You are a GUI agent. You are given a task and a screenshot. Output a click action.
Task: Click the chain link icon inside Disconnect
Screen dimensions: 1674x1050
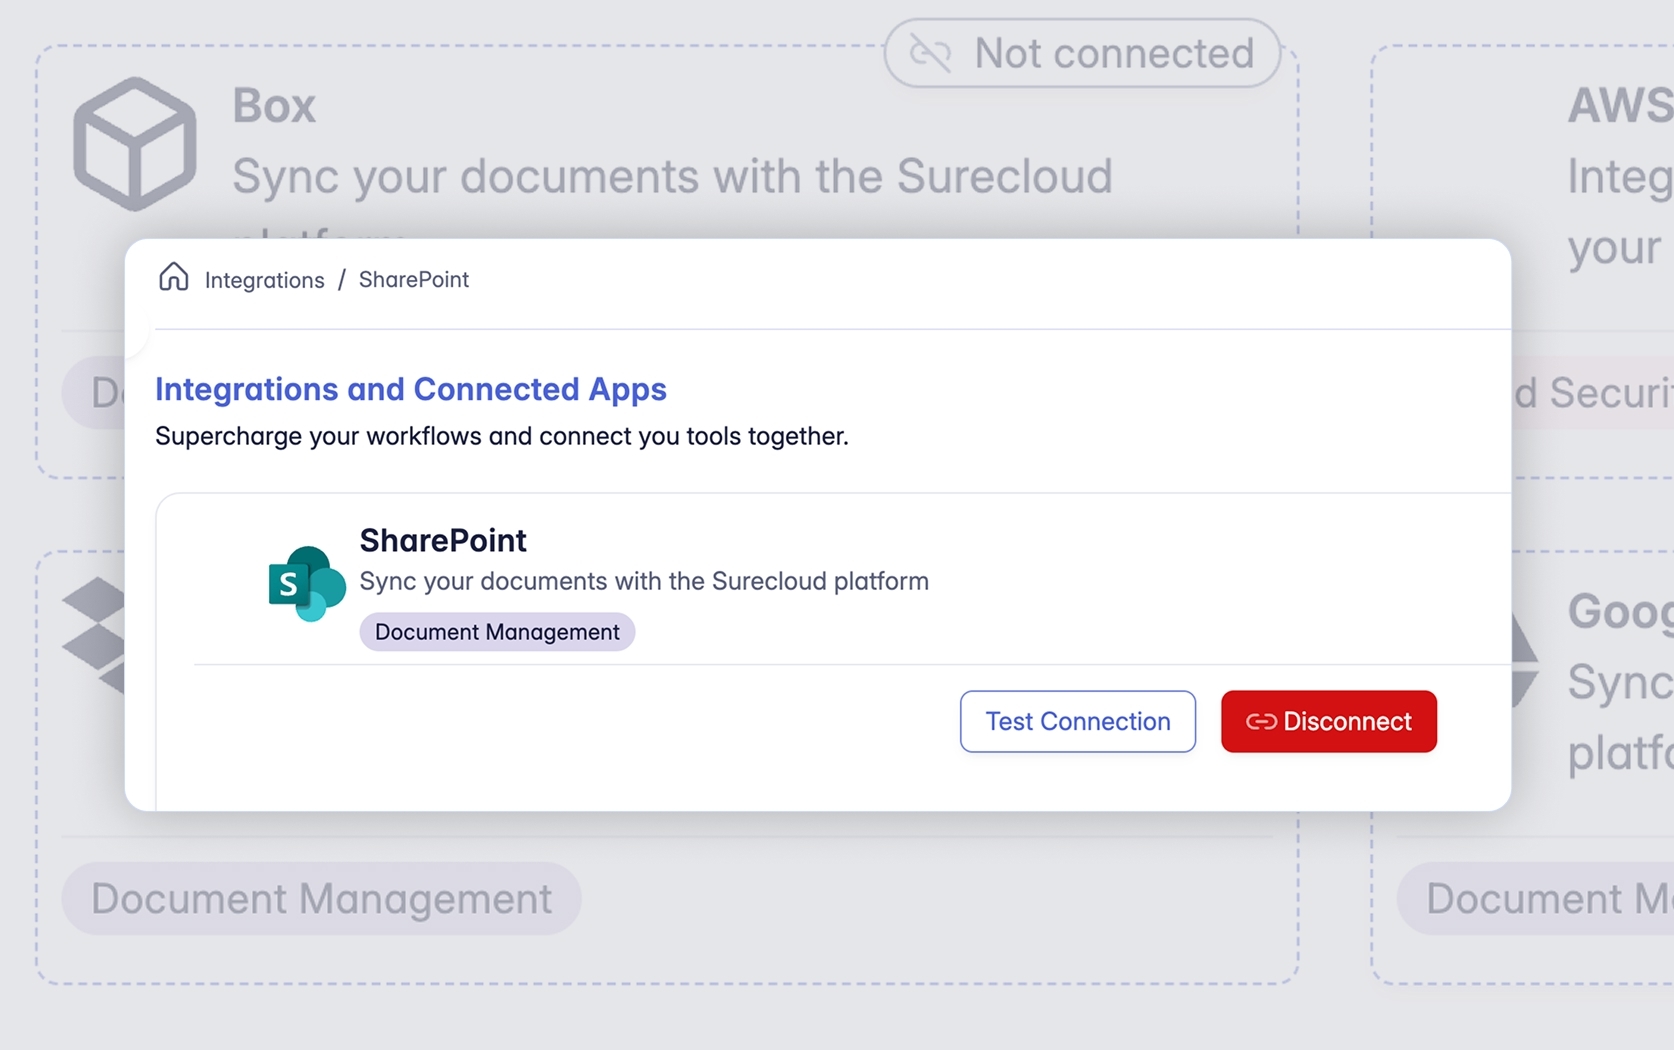(1260, 722)
